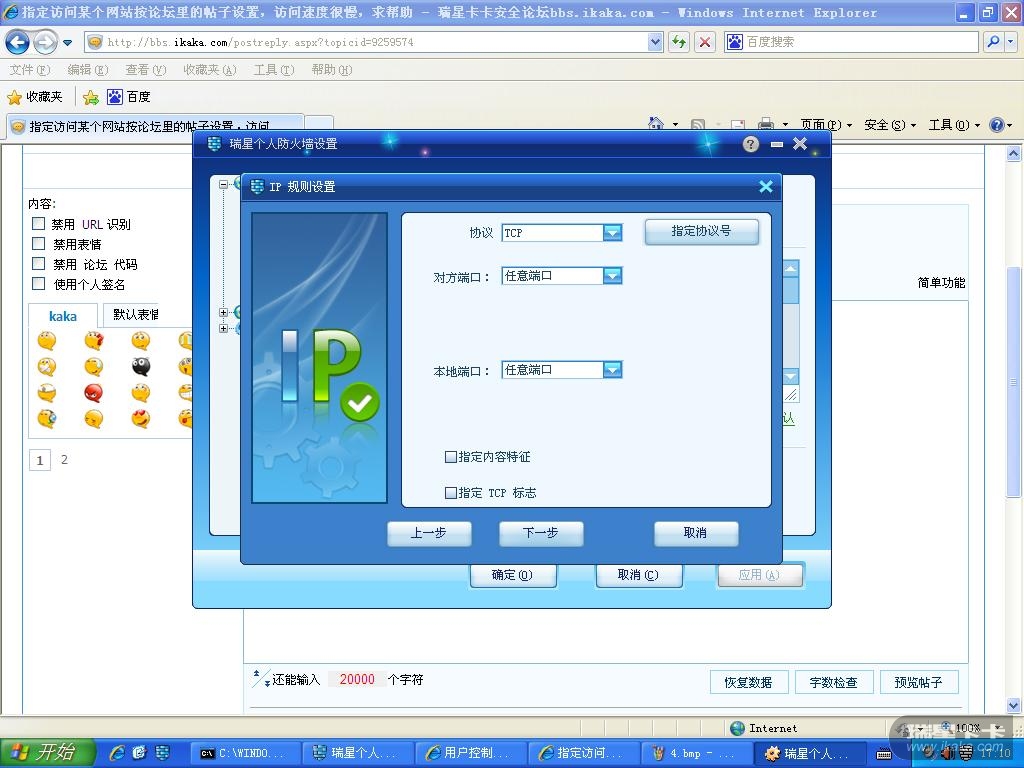Select the kaka emoticon tab

(x=63, y=316)
